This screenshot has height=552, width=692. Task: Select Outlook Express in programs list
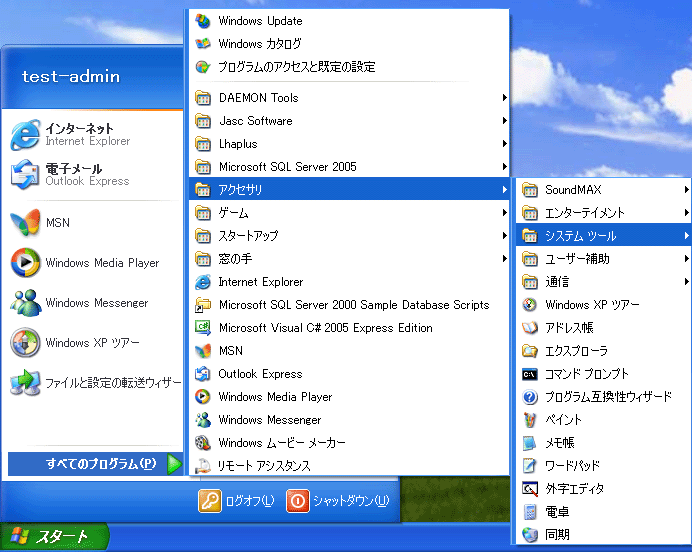pos(349,374)
